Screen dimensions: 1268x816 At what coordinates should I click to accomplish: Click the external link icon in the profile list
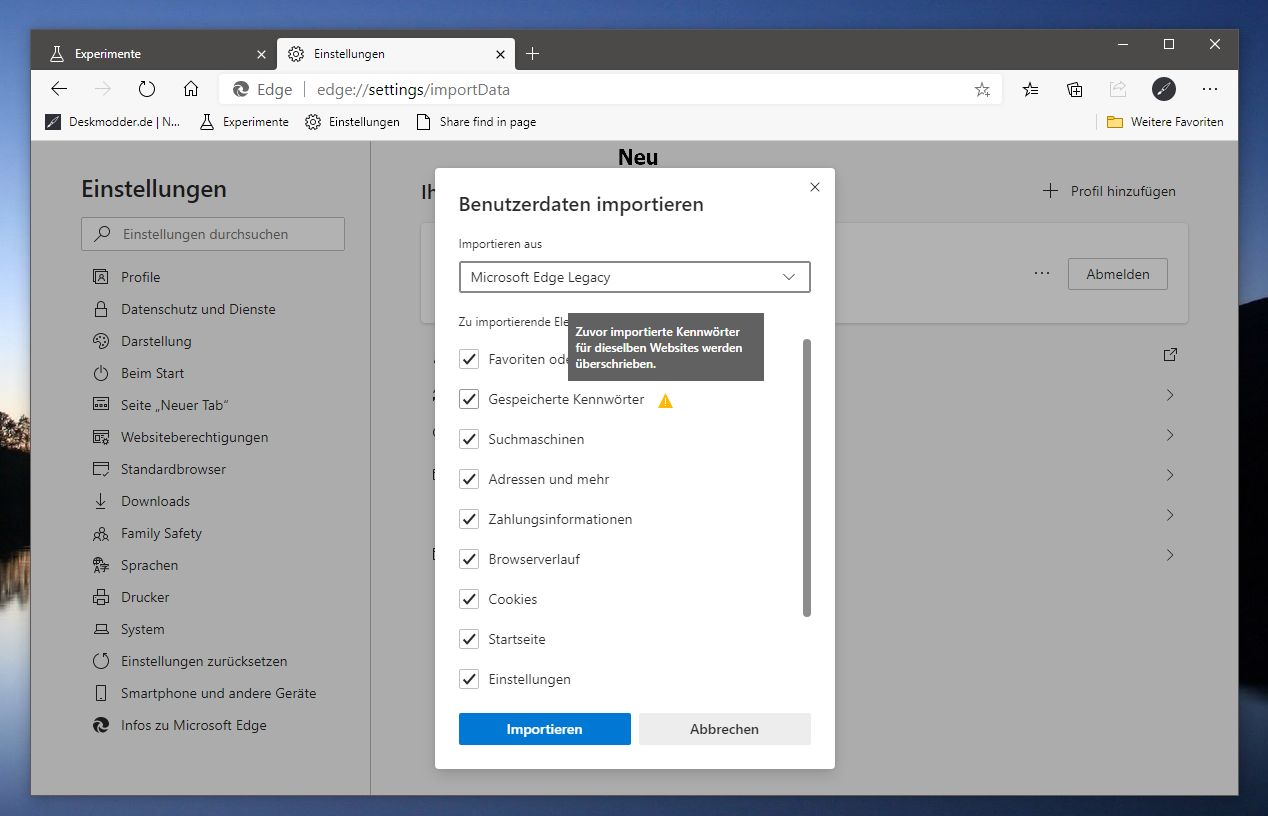click(x=1170, y=355)
